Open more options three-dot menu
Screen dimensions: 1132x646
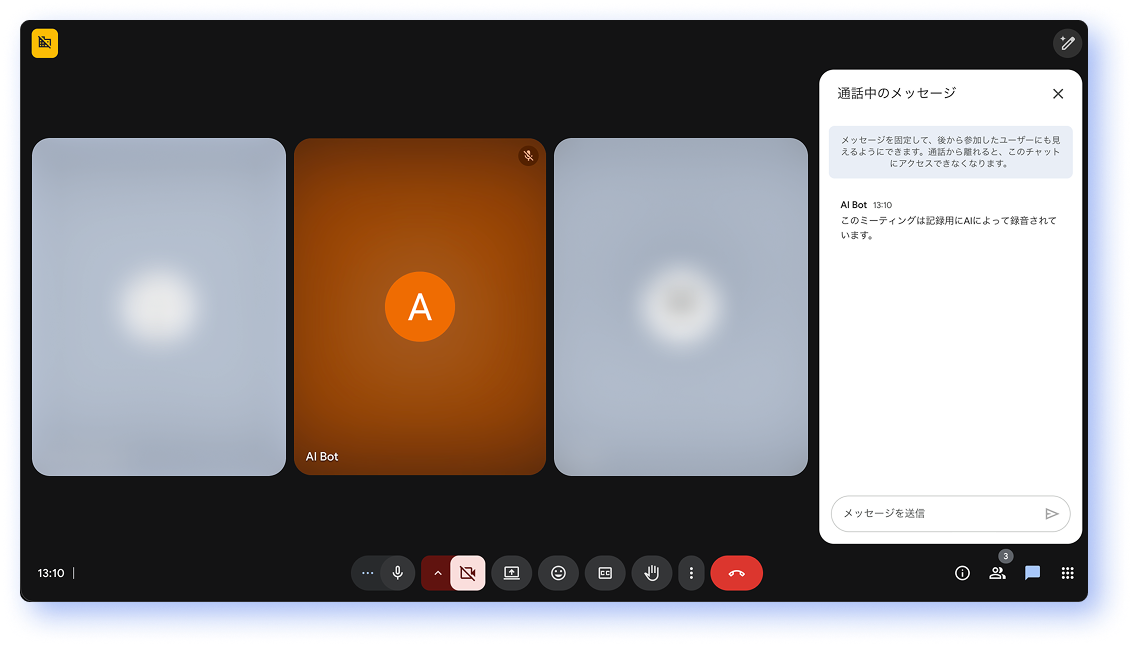pos(691,573)
